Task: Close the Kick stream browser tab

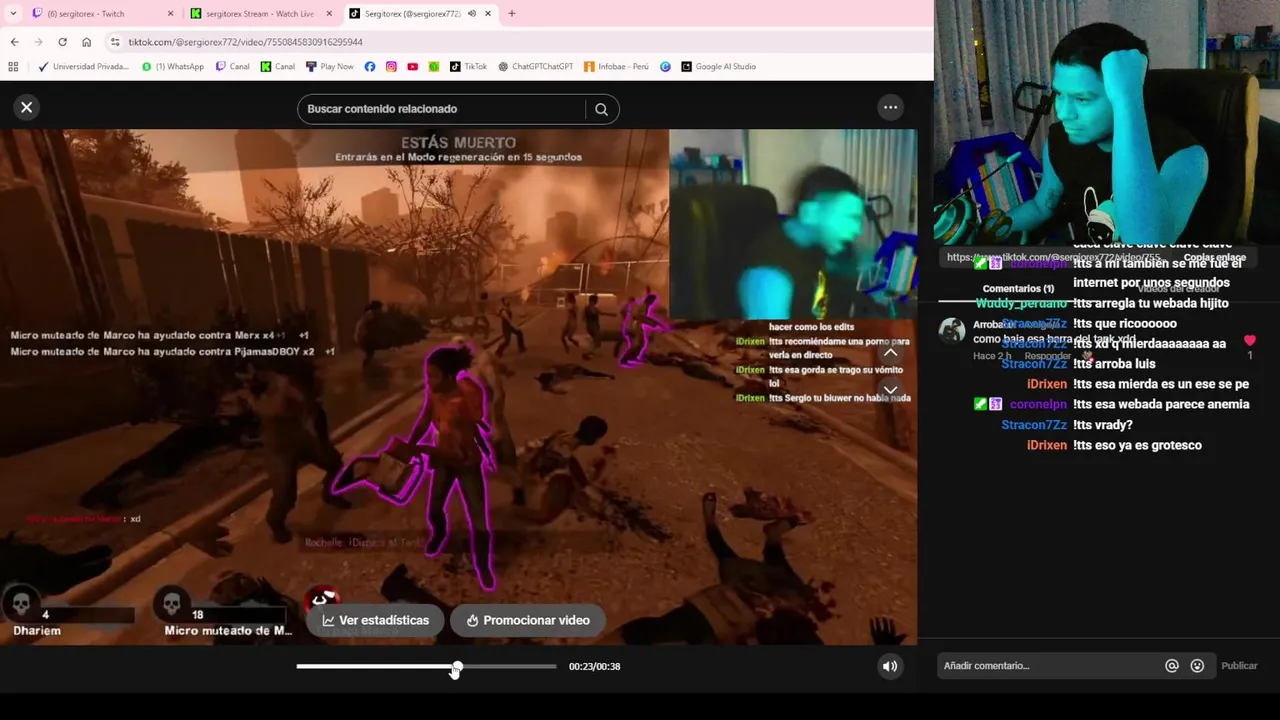Action: pos(329,14)
